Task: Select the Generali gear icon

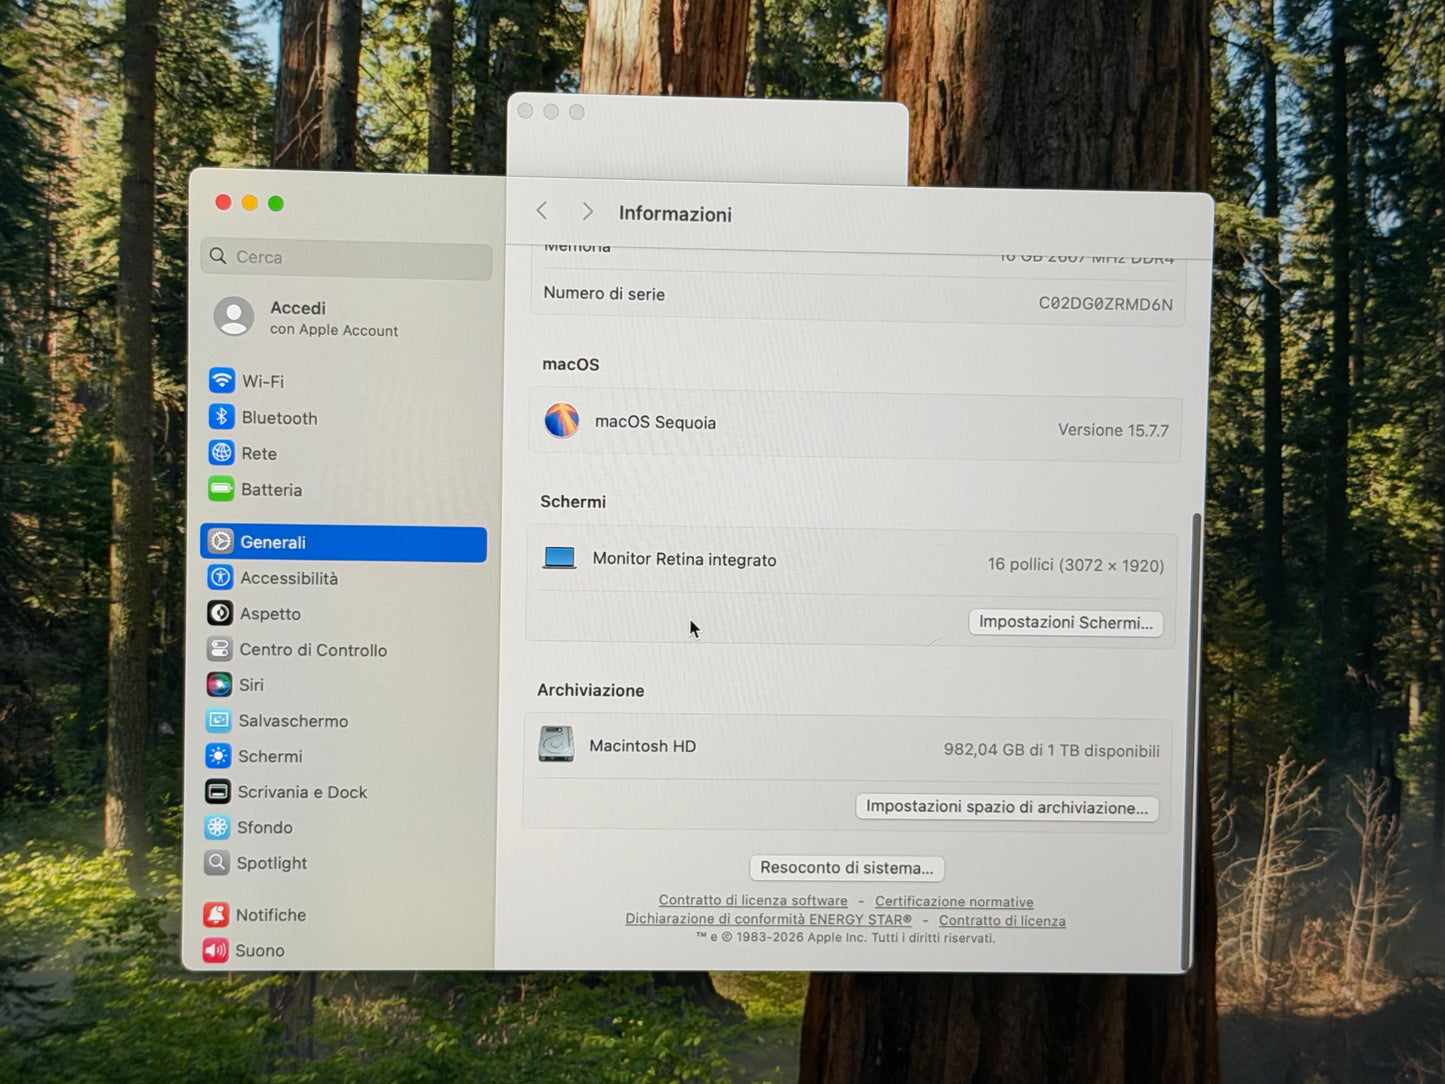Action: tap(221, 541)
